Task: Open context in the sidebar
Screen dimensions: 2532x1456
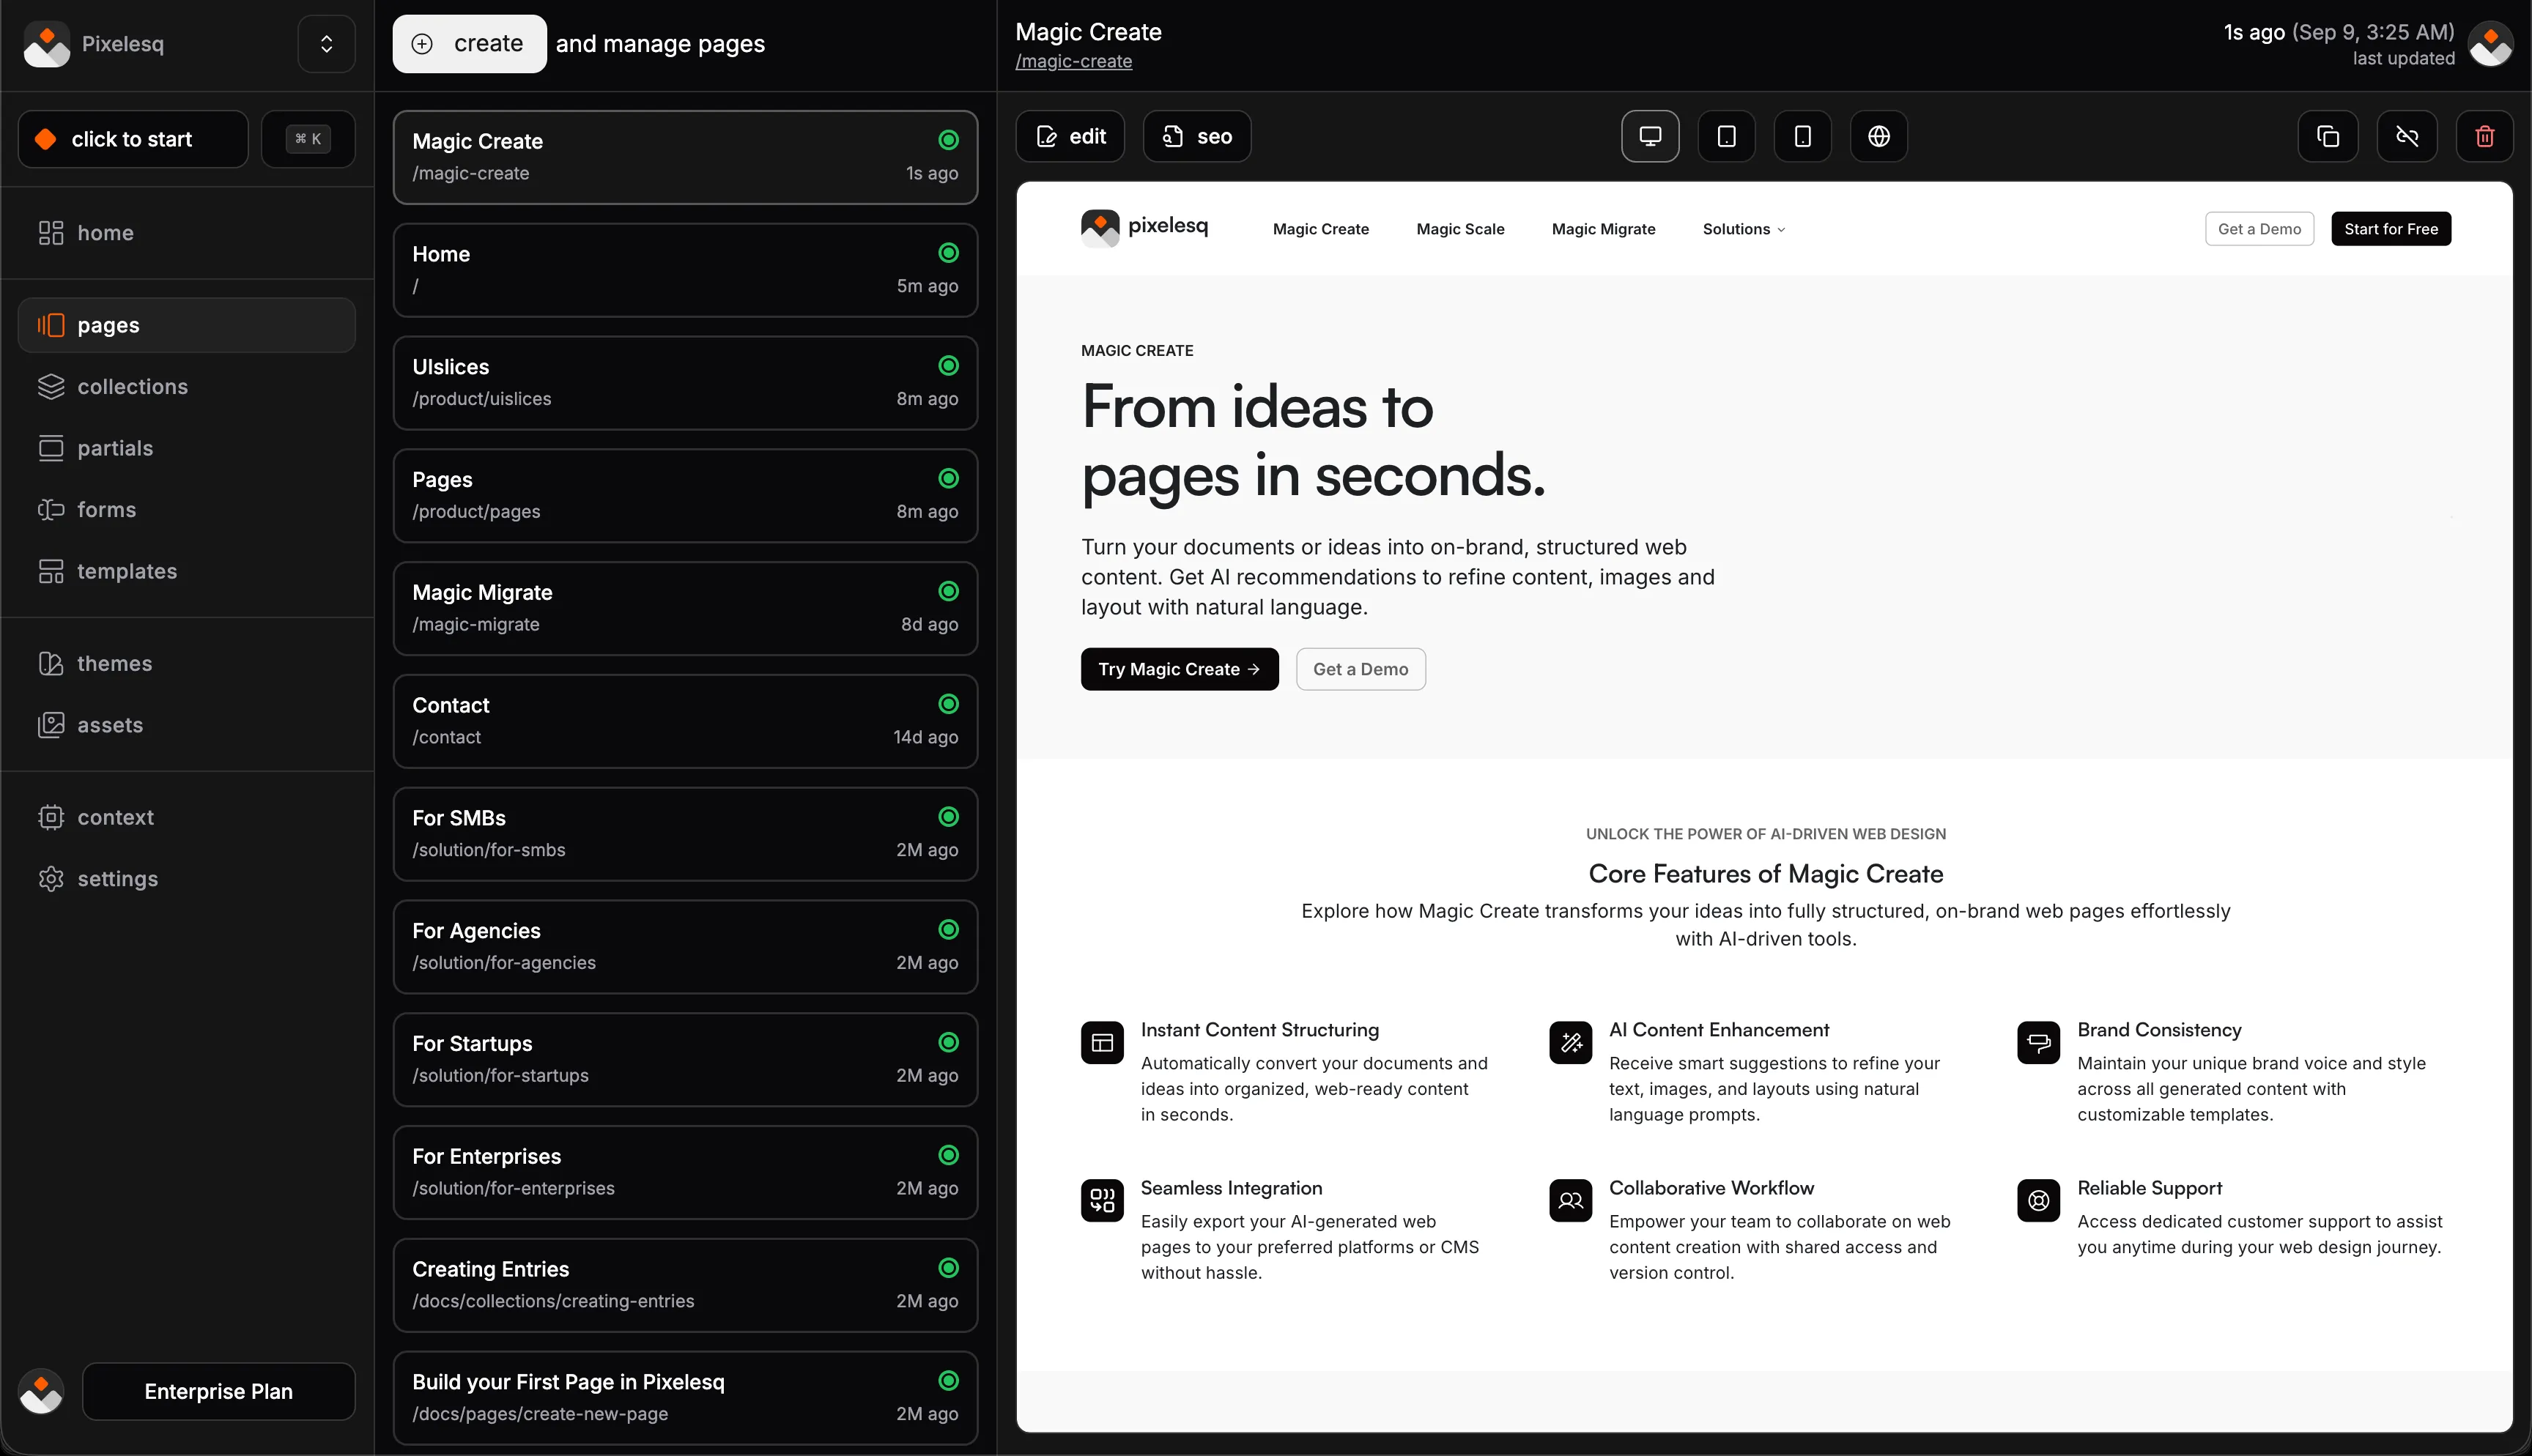Action: coord(186,818)
